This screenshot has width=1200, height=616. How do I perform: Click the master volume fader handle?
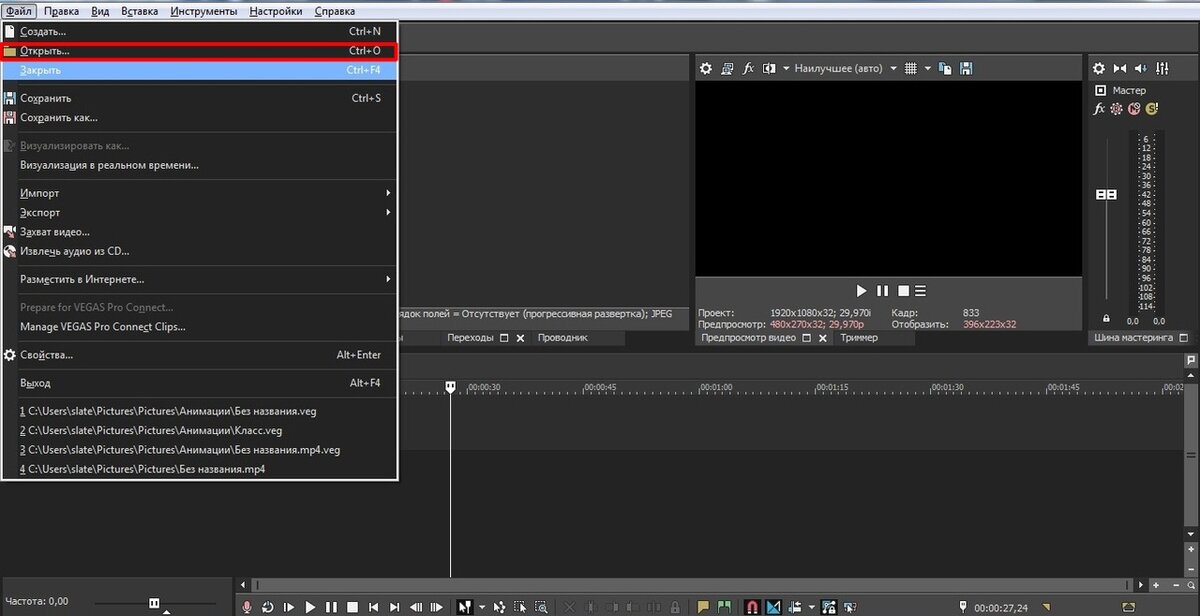click(x=1106, y=194)
